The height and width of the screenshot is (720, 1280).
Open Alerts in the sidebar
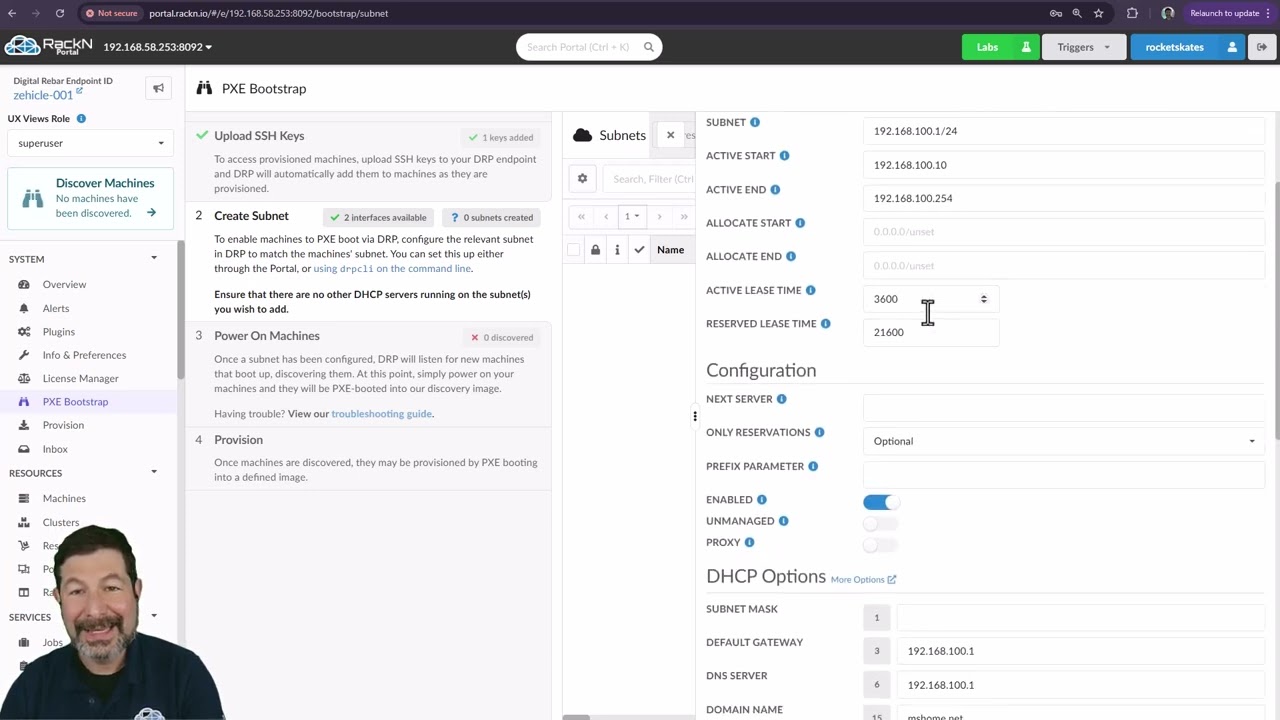(x=56, y=308)
